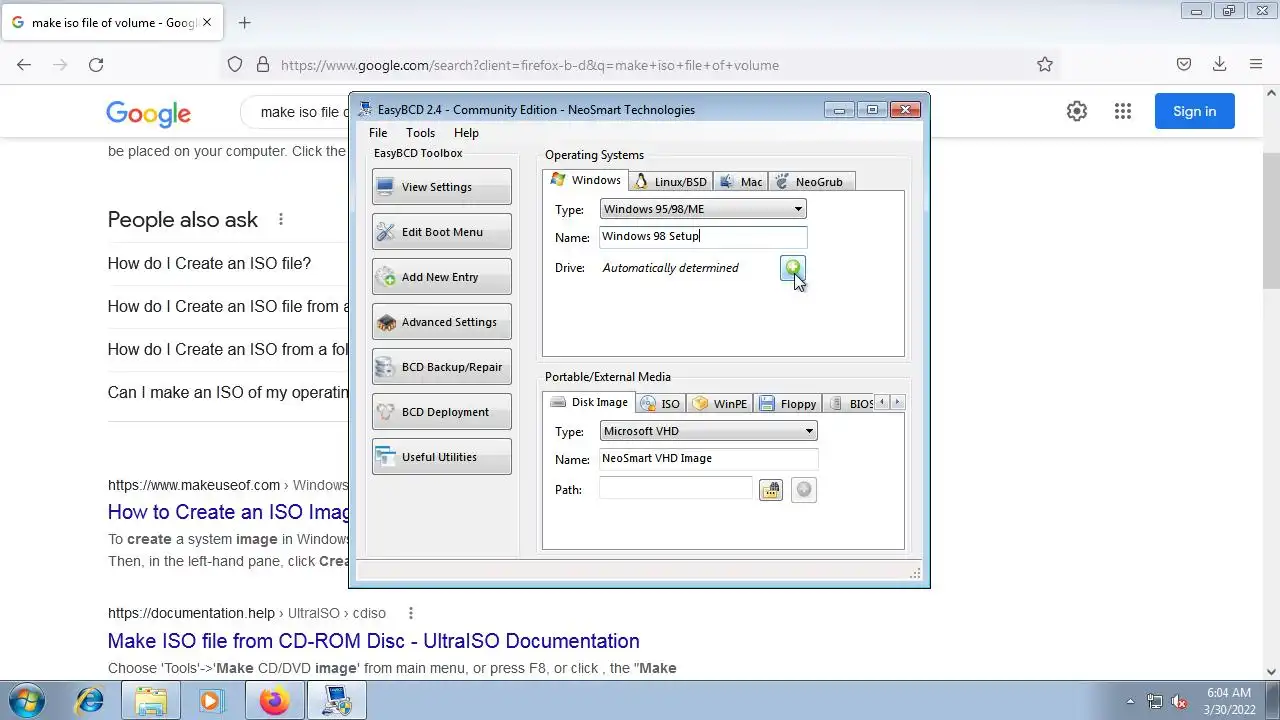The image size is (1280, 720).
Task: Show hidden tray icons arrow
Action: tap(1130, 701)
